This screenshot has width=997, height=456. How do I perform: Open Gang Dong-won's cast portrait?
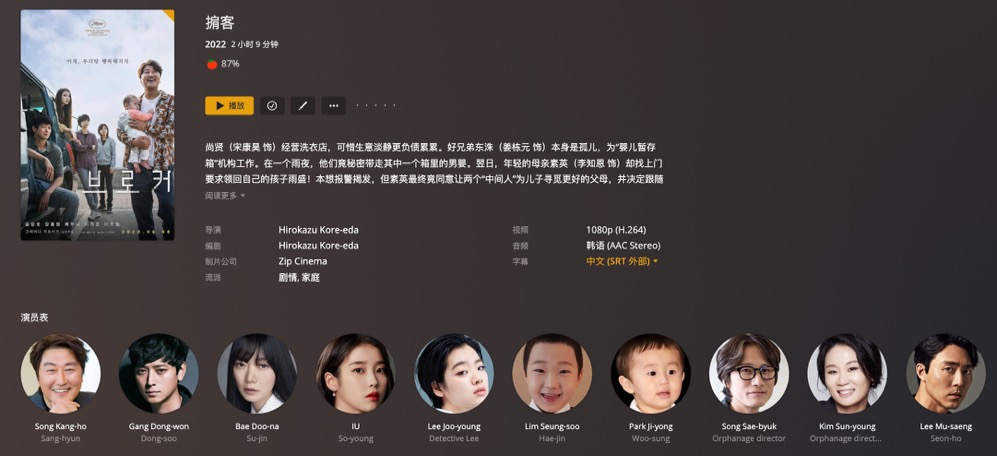pyautogui.click(x=159, y=373)
